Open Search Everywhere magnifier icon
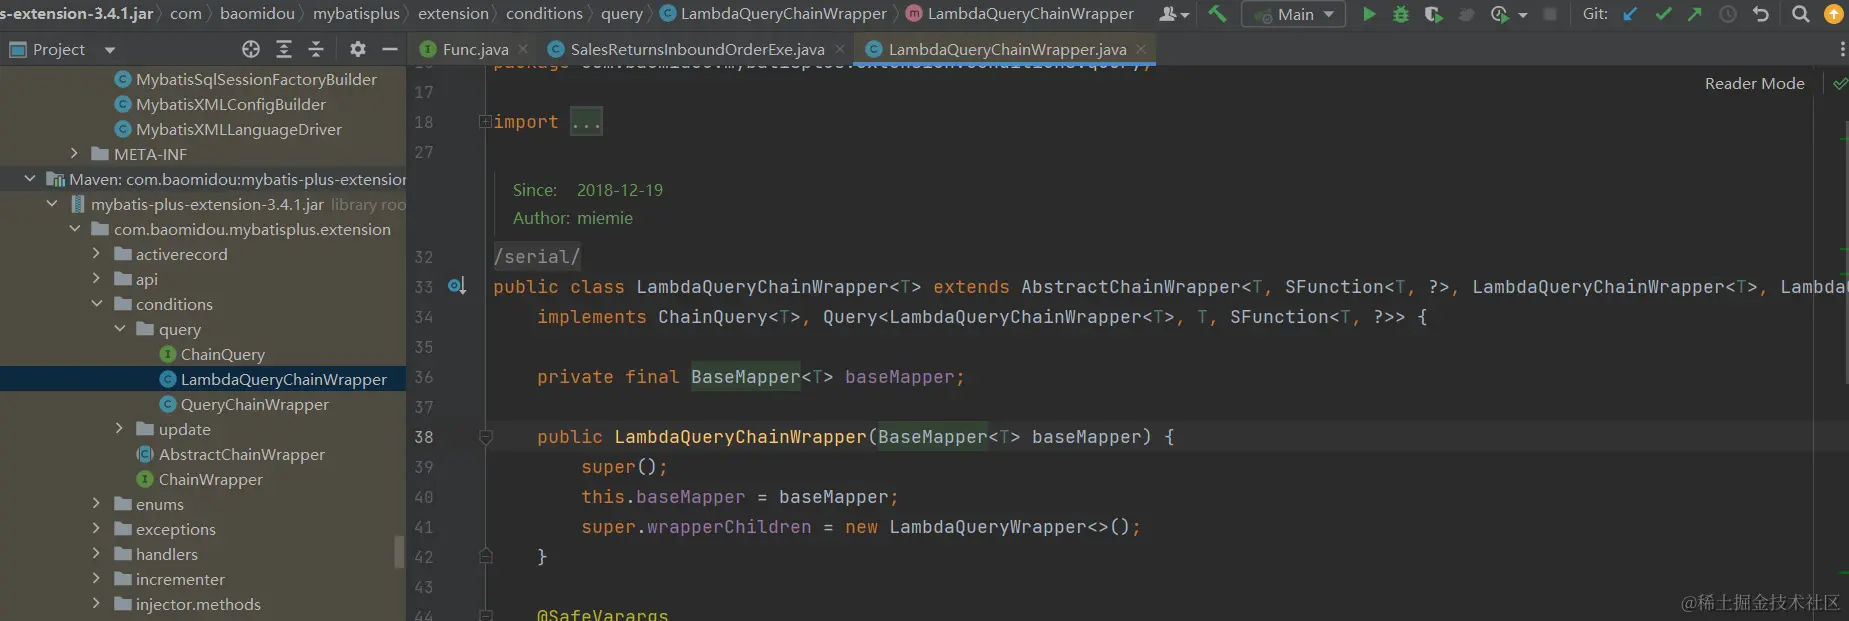The height and width of the screenshot is (621, 1849). pos(1800,14)
